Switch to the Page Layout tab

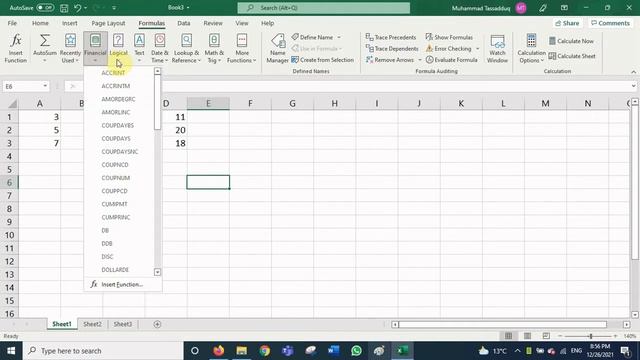click(109, 23)
